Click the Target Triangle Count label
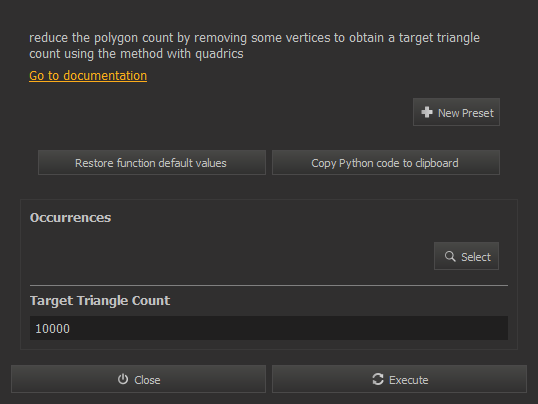Viewport: 538px width, 404px height. point(100,301)
